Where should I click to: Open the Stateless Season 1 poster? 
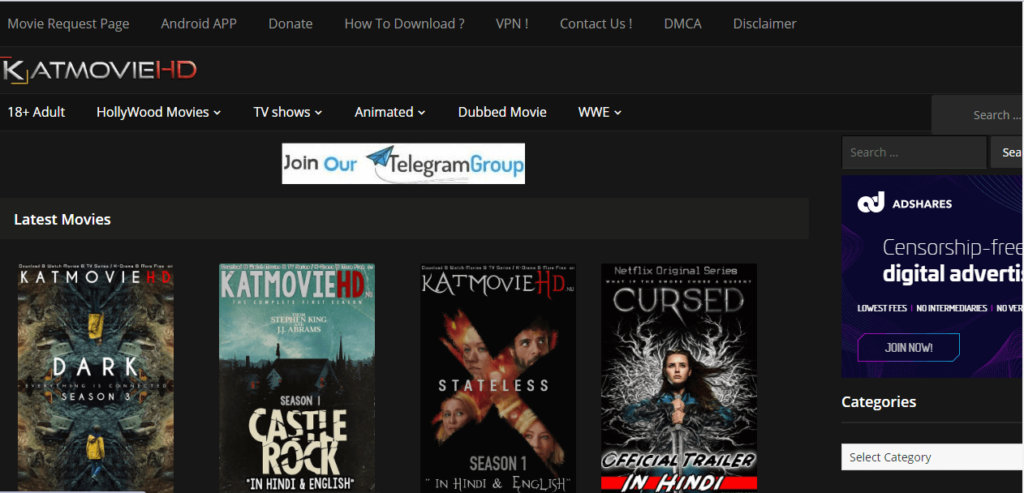tap(498, 377)
